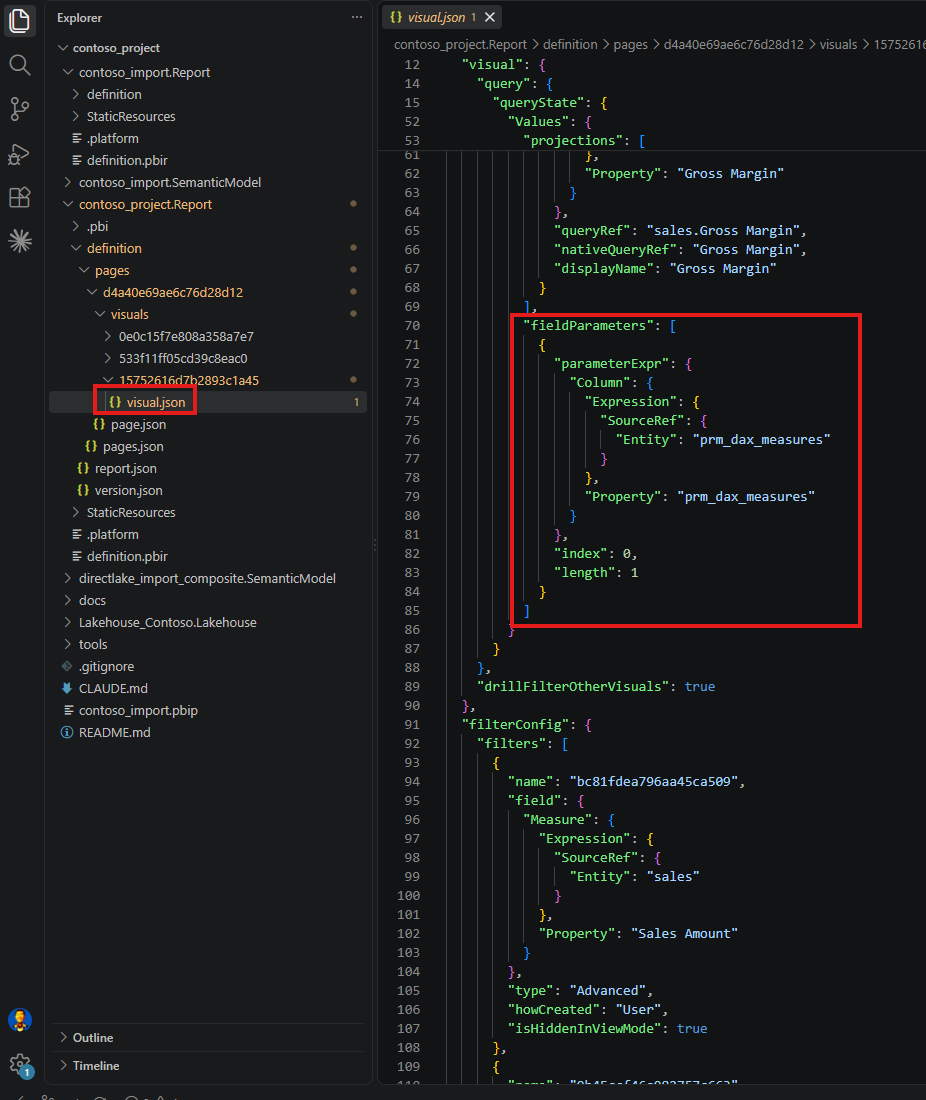Click breadcrumb contoso_project.Report
Image resolution: width=926 pixels, height=1100 pixels.
click(460, 45)
